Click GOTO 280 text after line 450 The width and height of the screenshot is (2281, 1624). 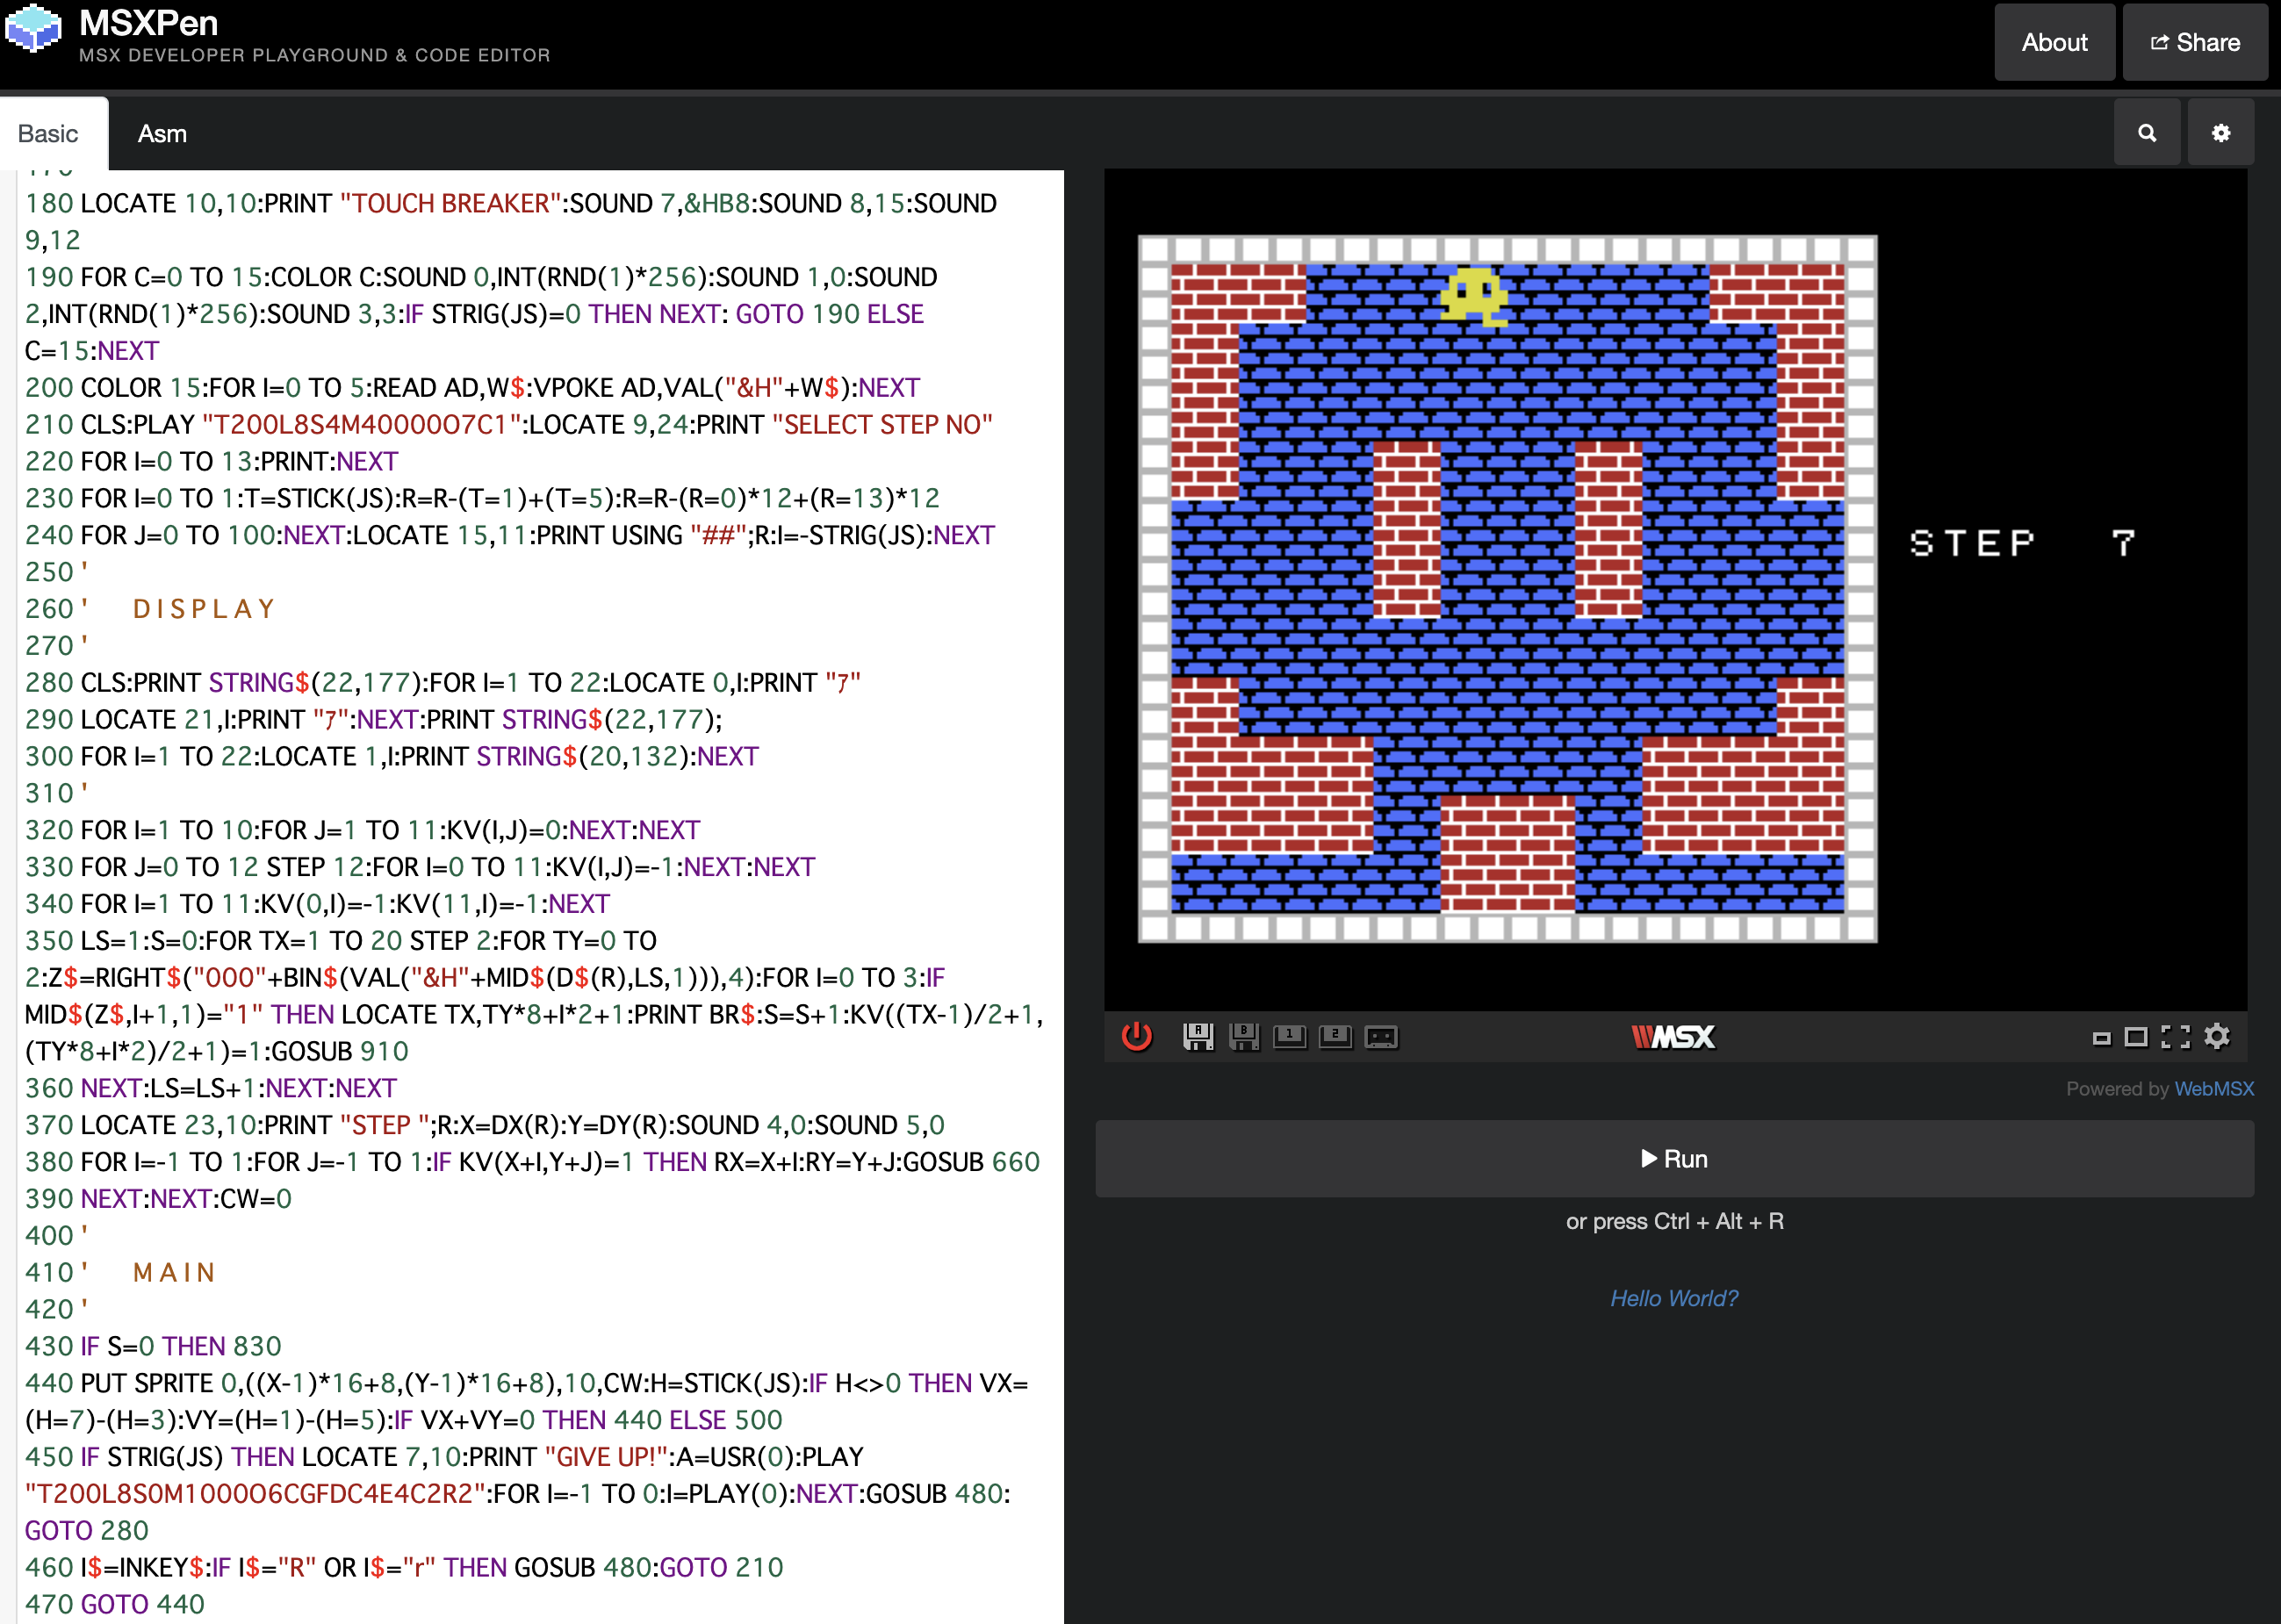point(87,1530)
